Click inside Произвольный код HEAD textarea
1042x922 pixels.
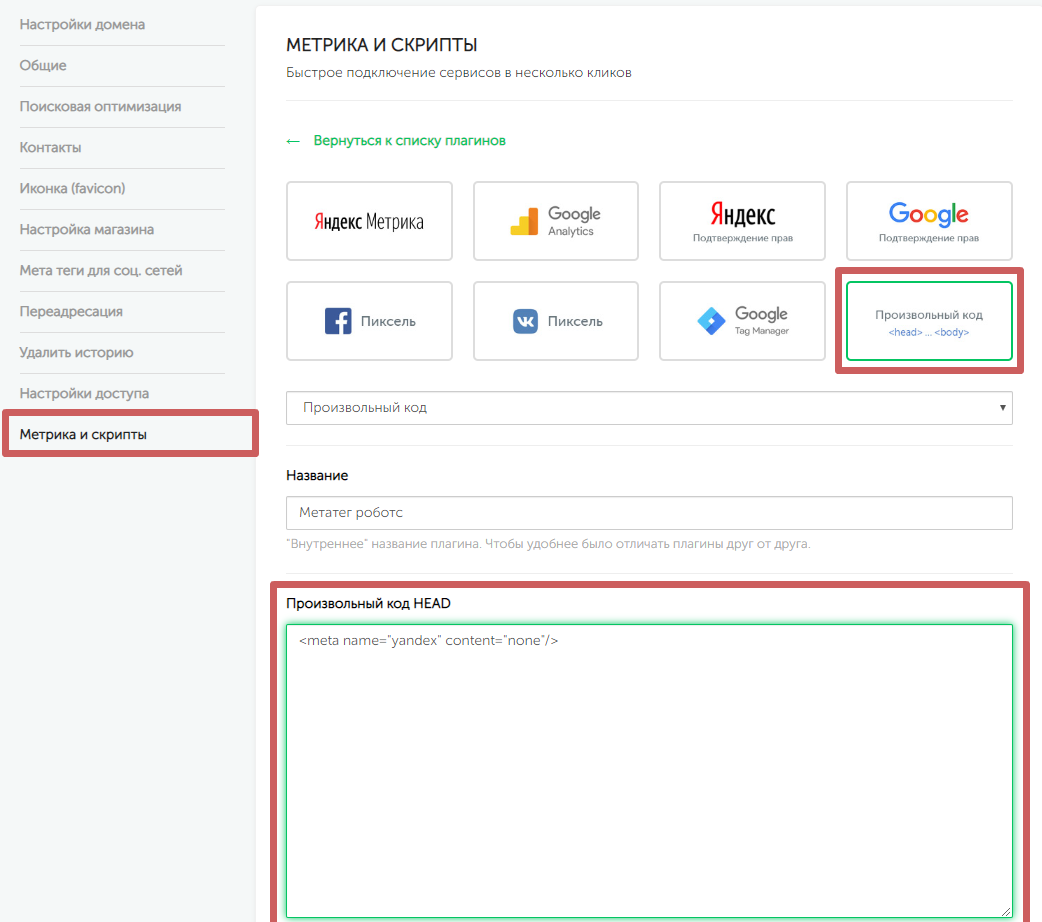pos(649,770)
